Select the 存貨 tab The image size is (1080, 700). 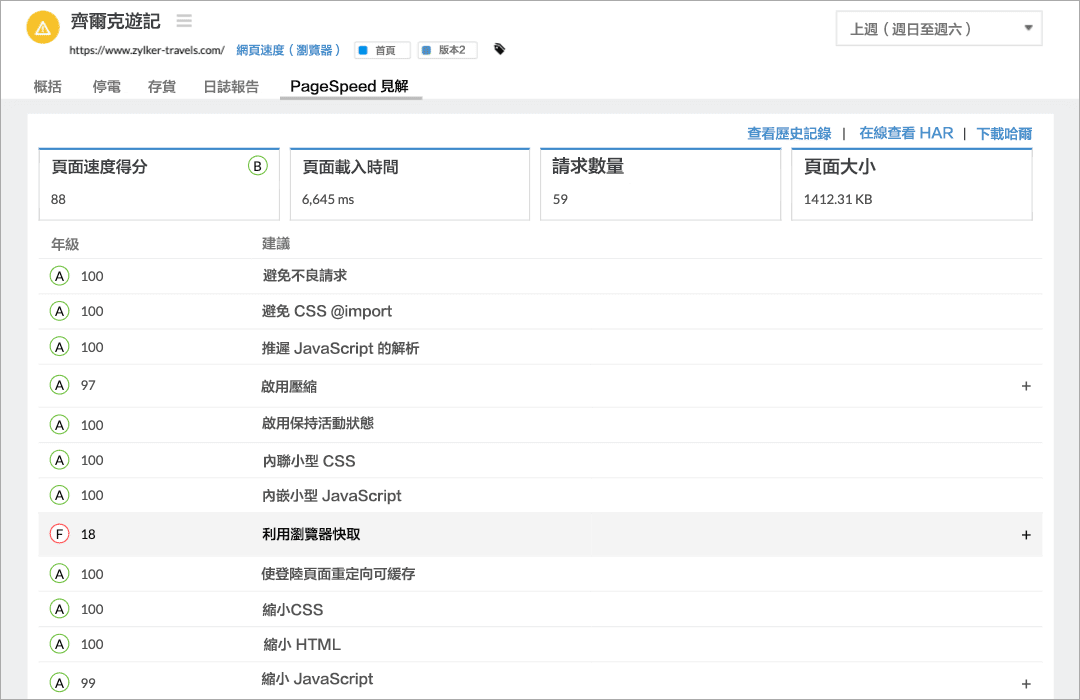tap(162, 87)
